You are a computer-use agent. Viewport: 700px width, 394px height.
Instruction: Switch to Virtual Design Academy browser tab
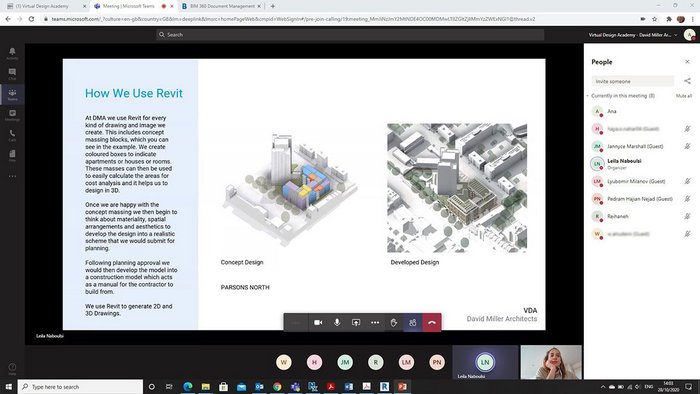pos(45,6)
